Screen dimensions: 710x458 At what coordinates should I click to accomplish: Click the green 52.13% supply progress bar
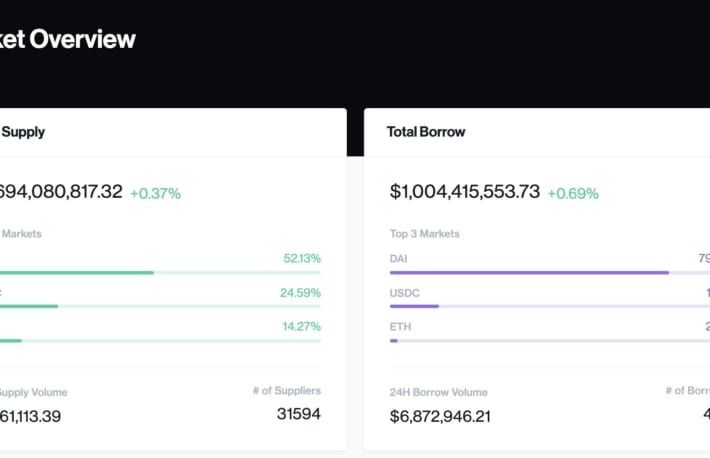point(160,273)
